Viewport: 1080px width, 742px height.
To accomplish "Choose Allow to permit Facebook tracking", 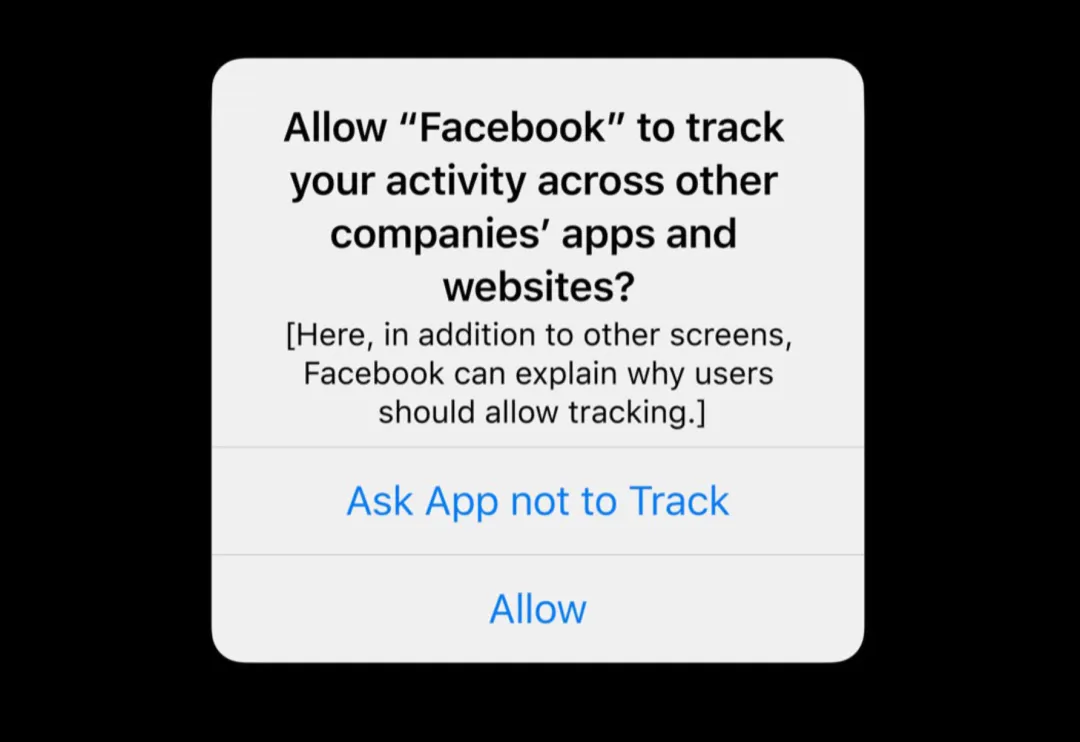I will click(538, 609).
